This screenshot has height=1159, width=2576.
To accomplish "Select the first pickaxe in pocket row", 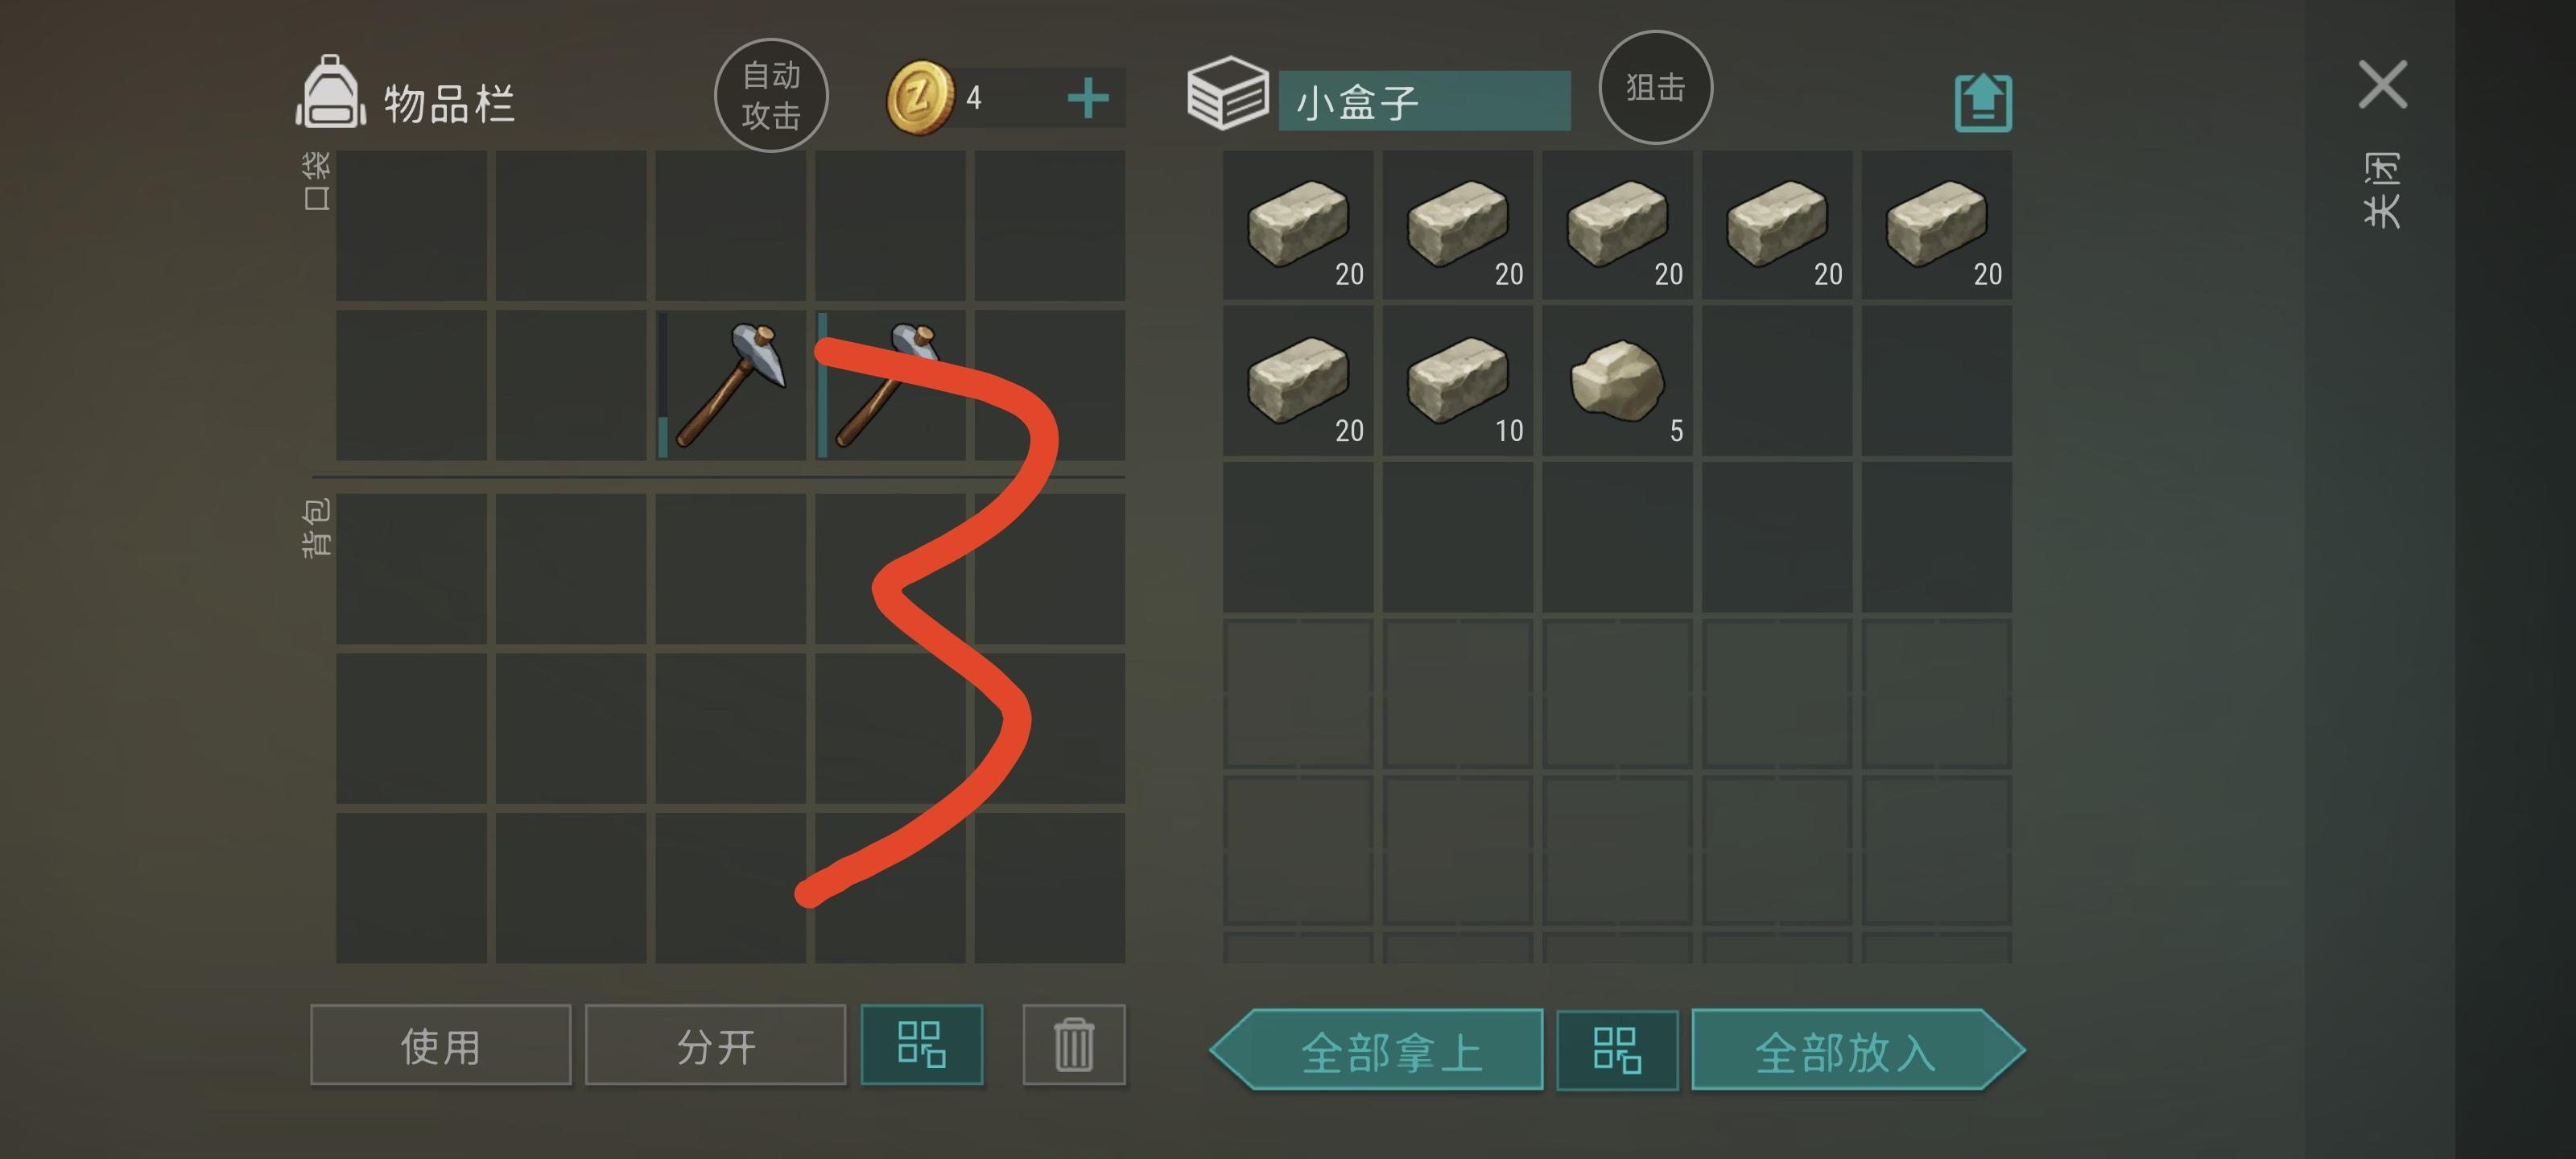I will 731,385.
